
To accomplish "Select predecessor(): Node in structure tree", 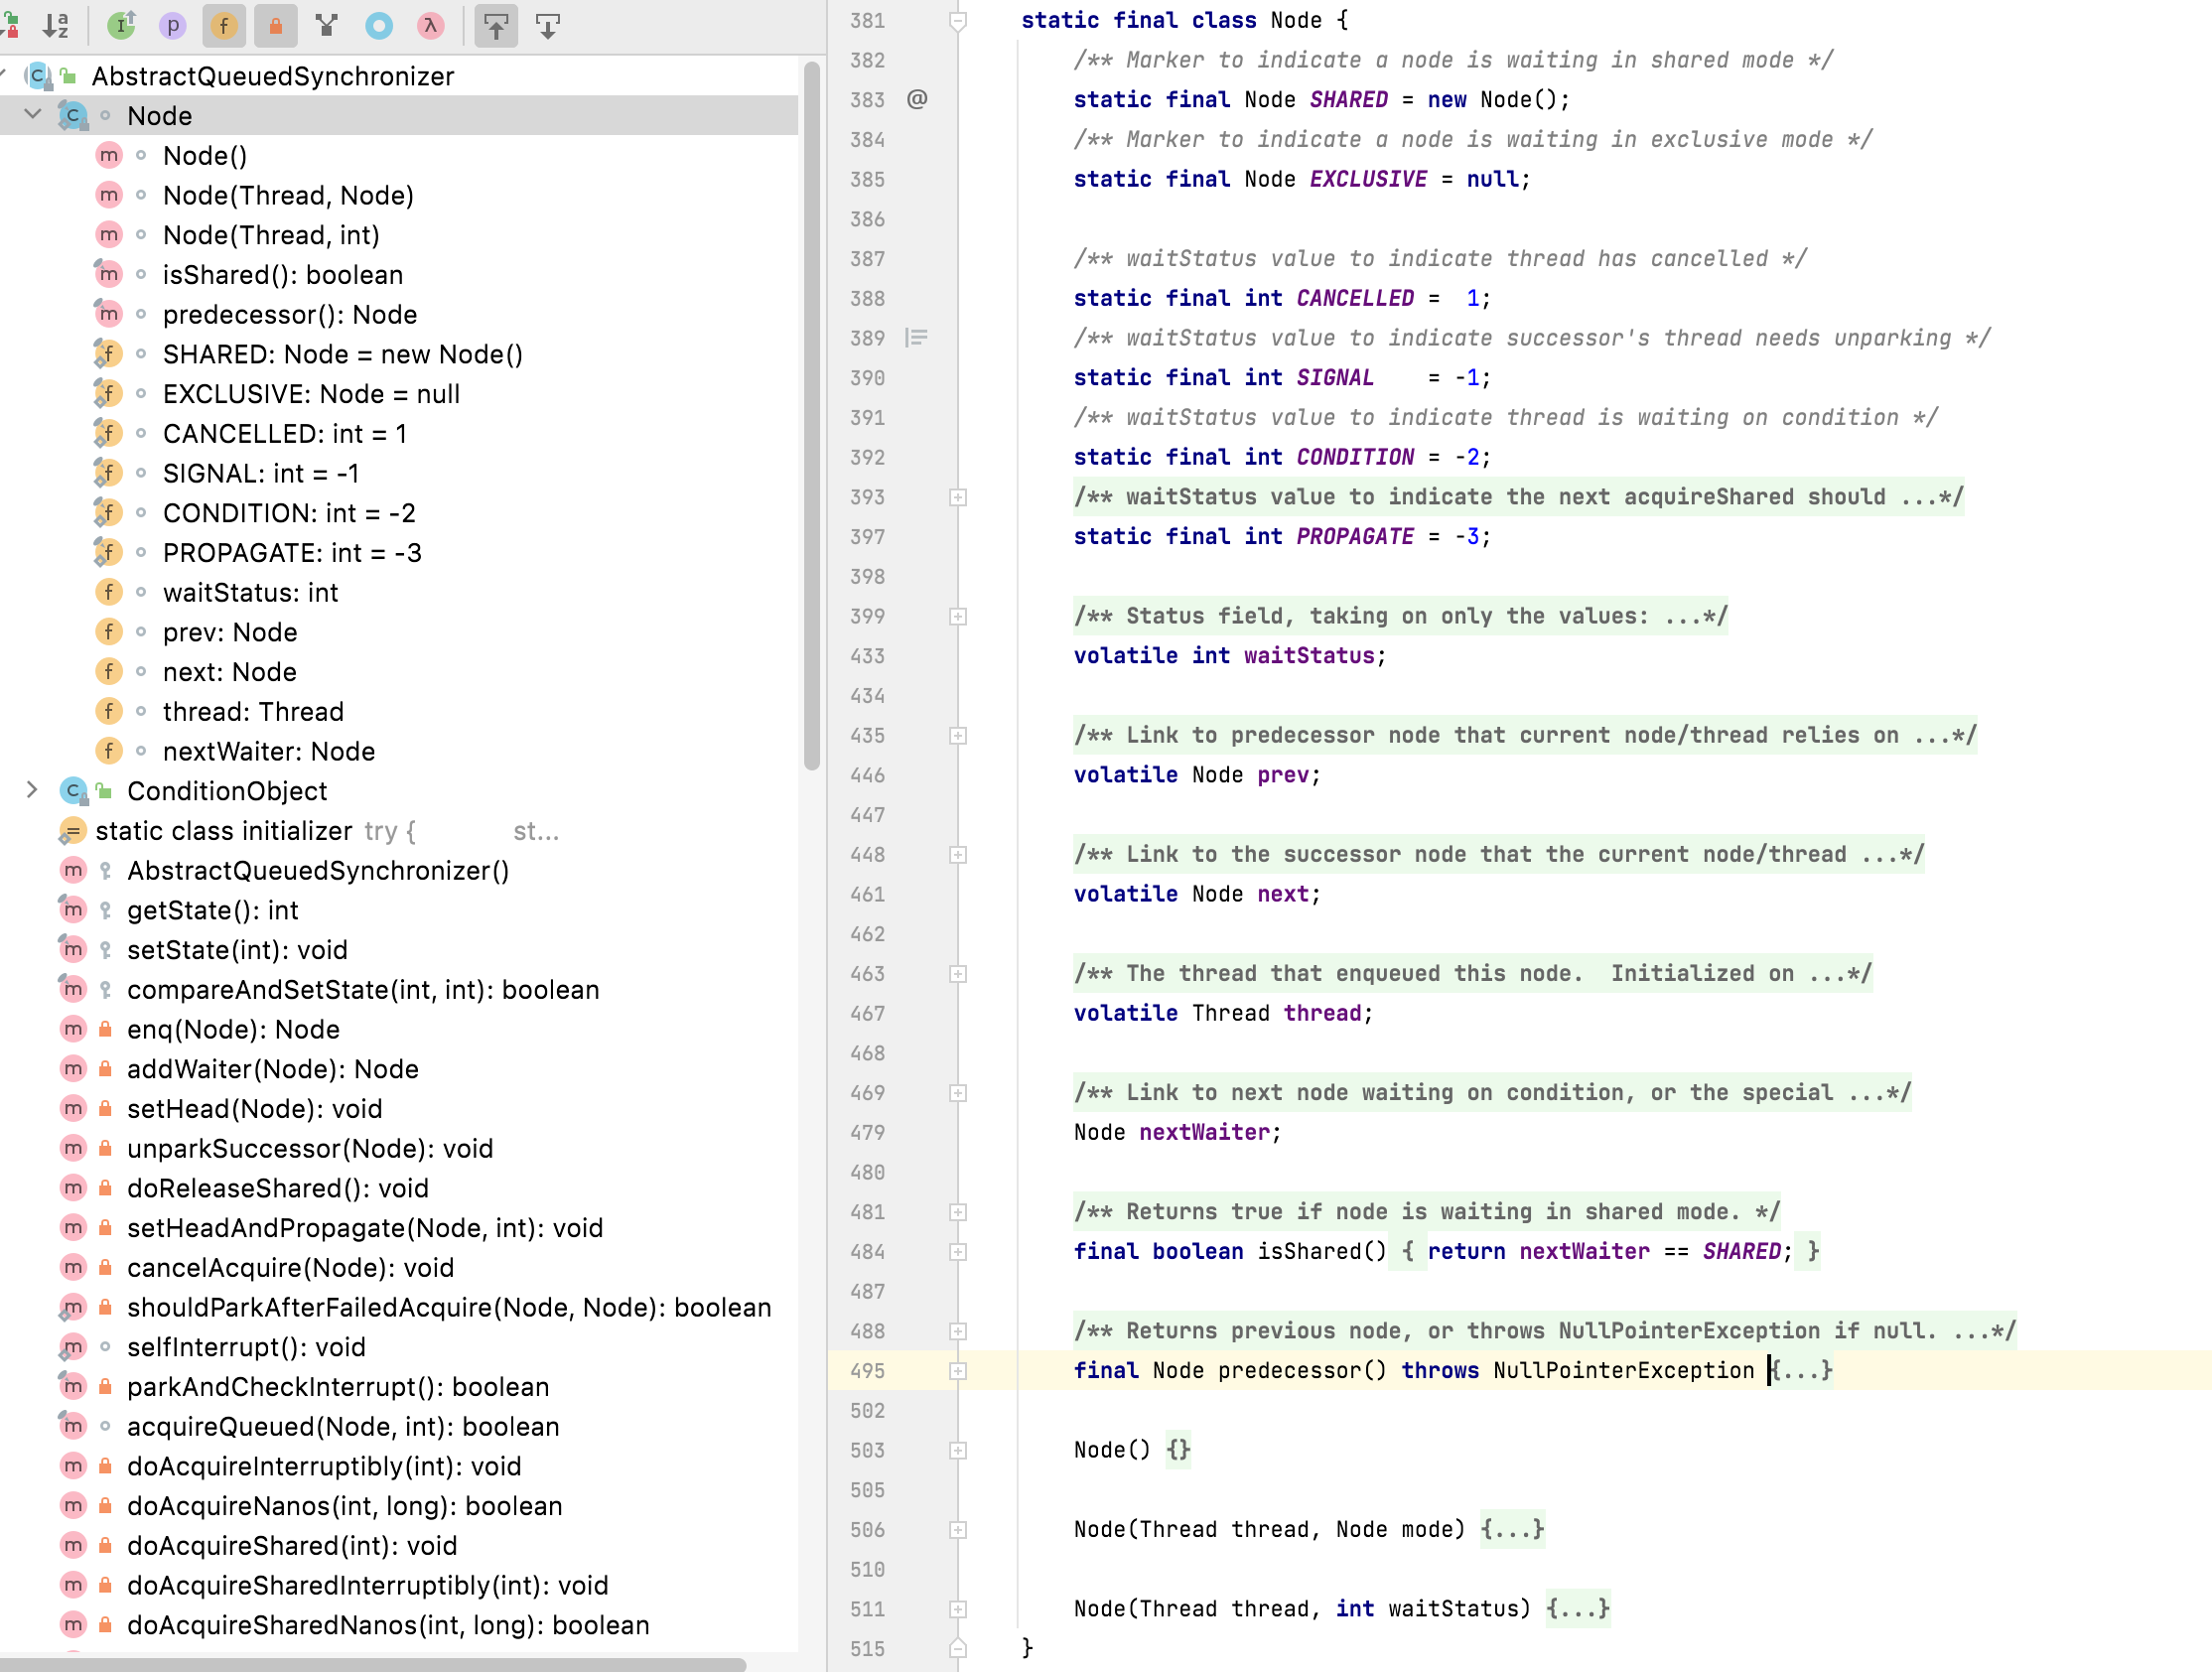I will coord(289,314).
